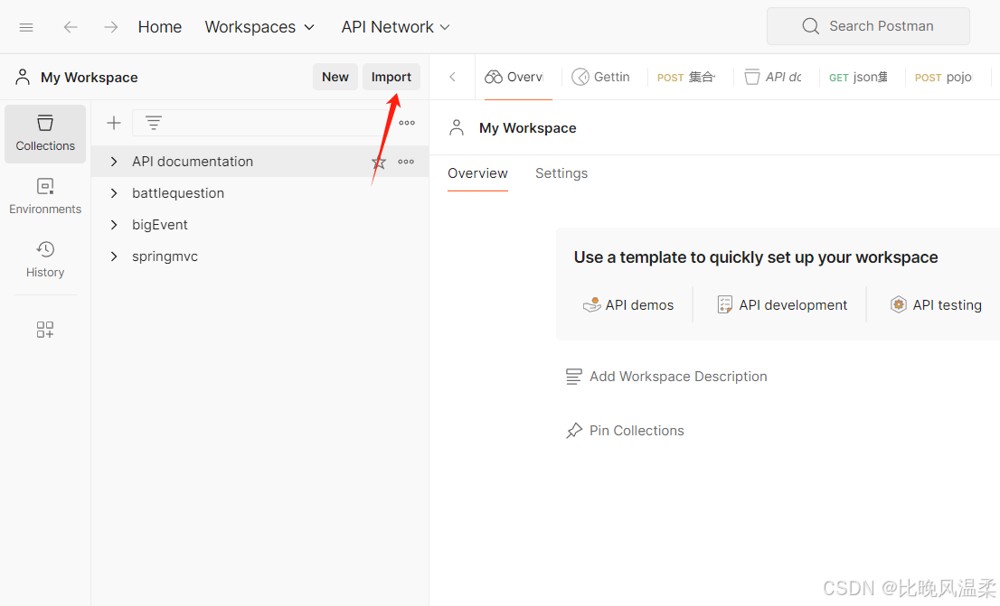Go forward with the right arrow

click(111, 27)
